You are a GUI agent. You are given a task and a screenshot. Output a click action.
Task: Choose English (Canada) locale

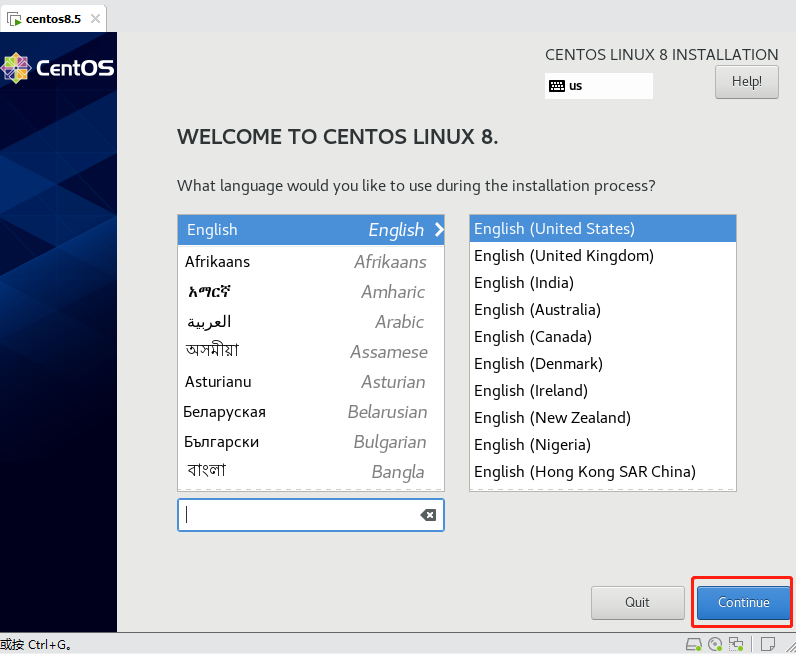(x=603, y=336)
